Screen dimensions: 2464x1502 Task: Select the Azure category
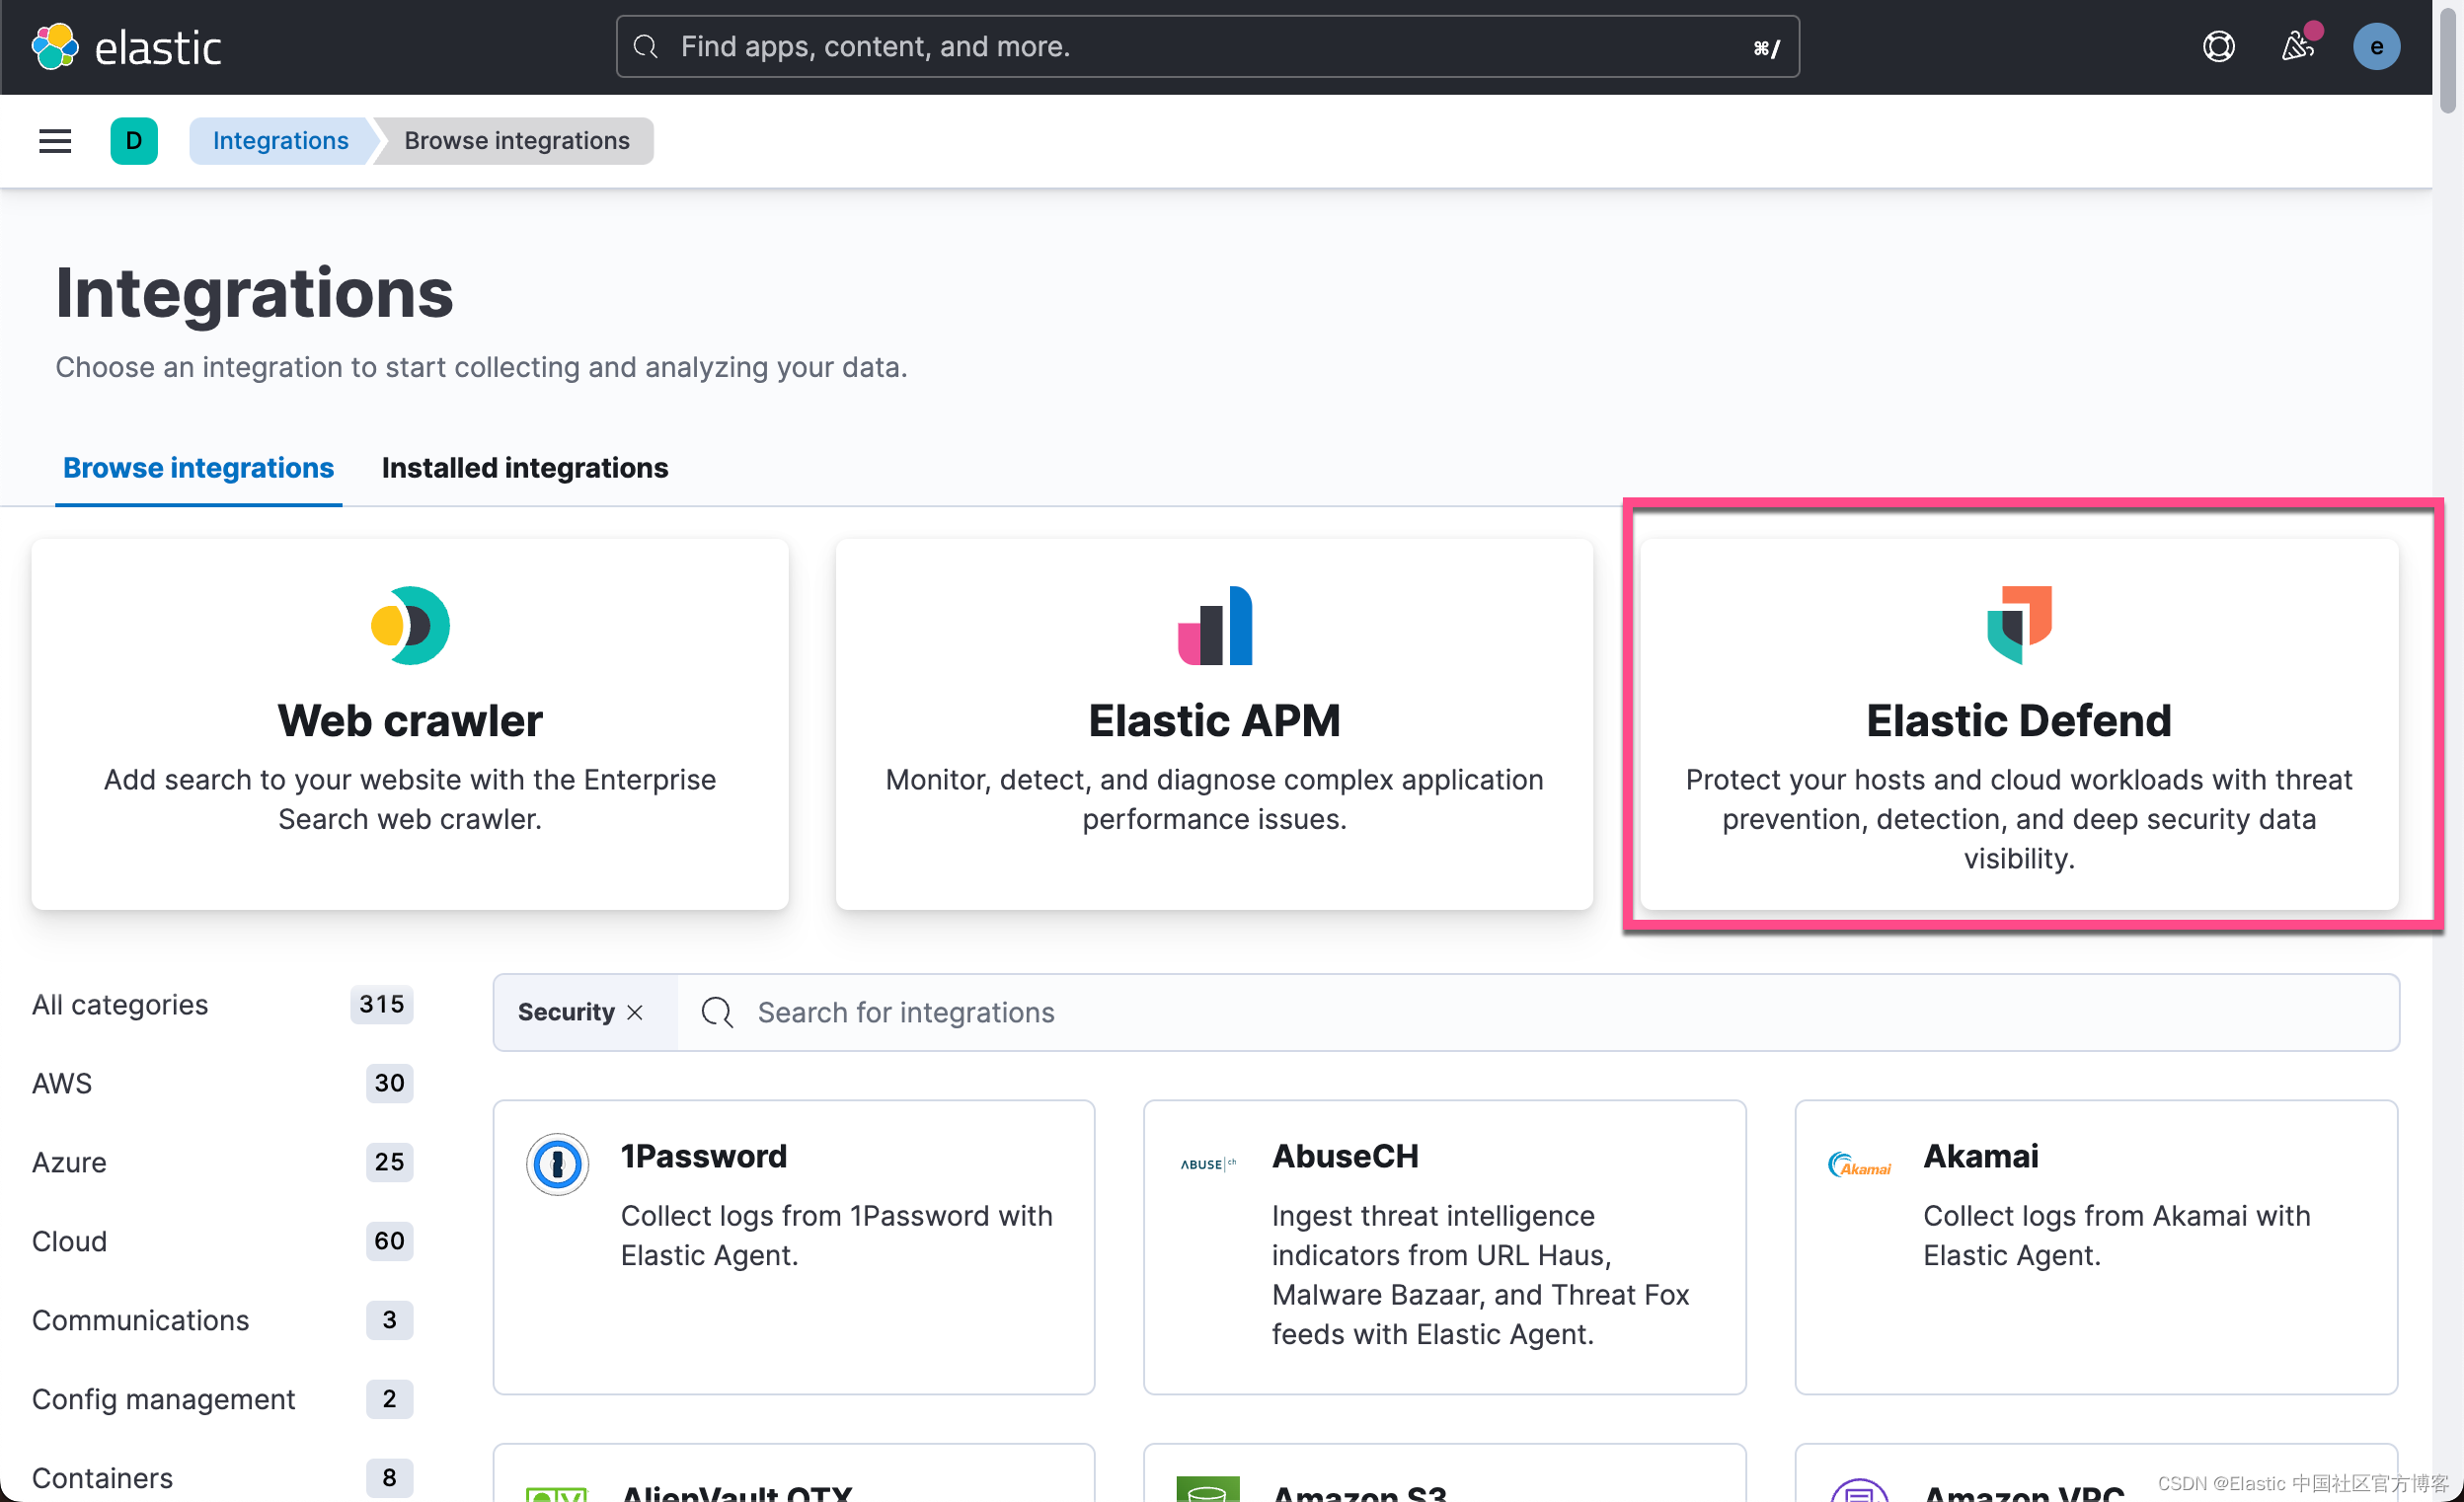tap(222, 1162)
